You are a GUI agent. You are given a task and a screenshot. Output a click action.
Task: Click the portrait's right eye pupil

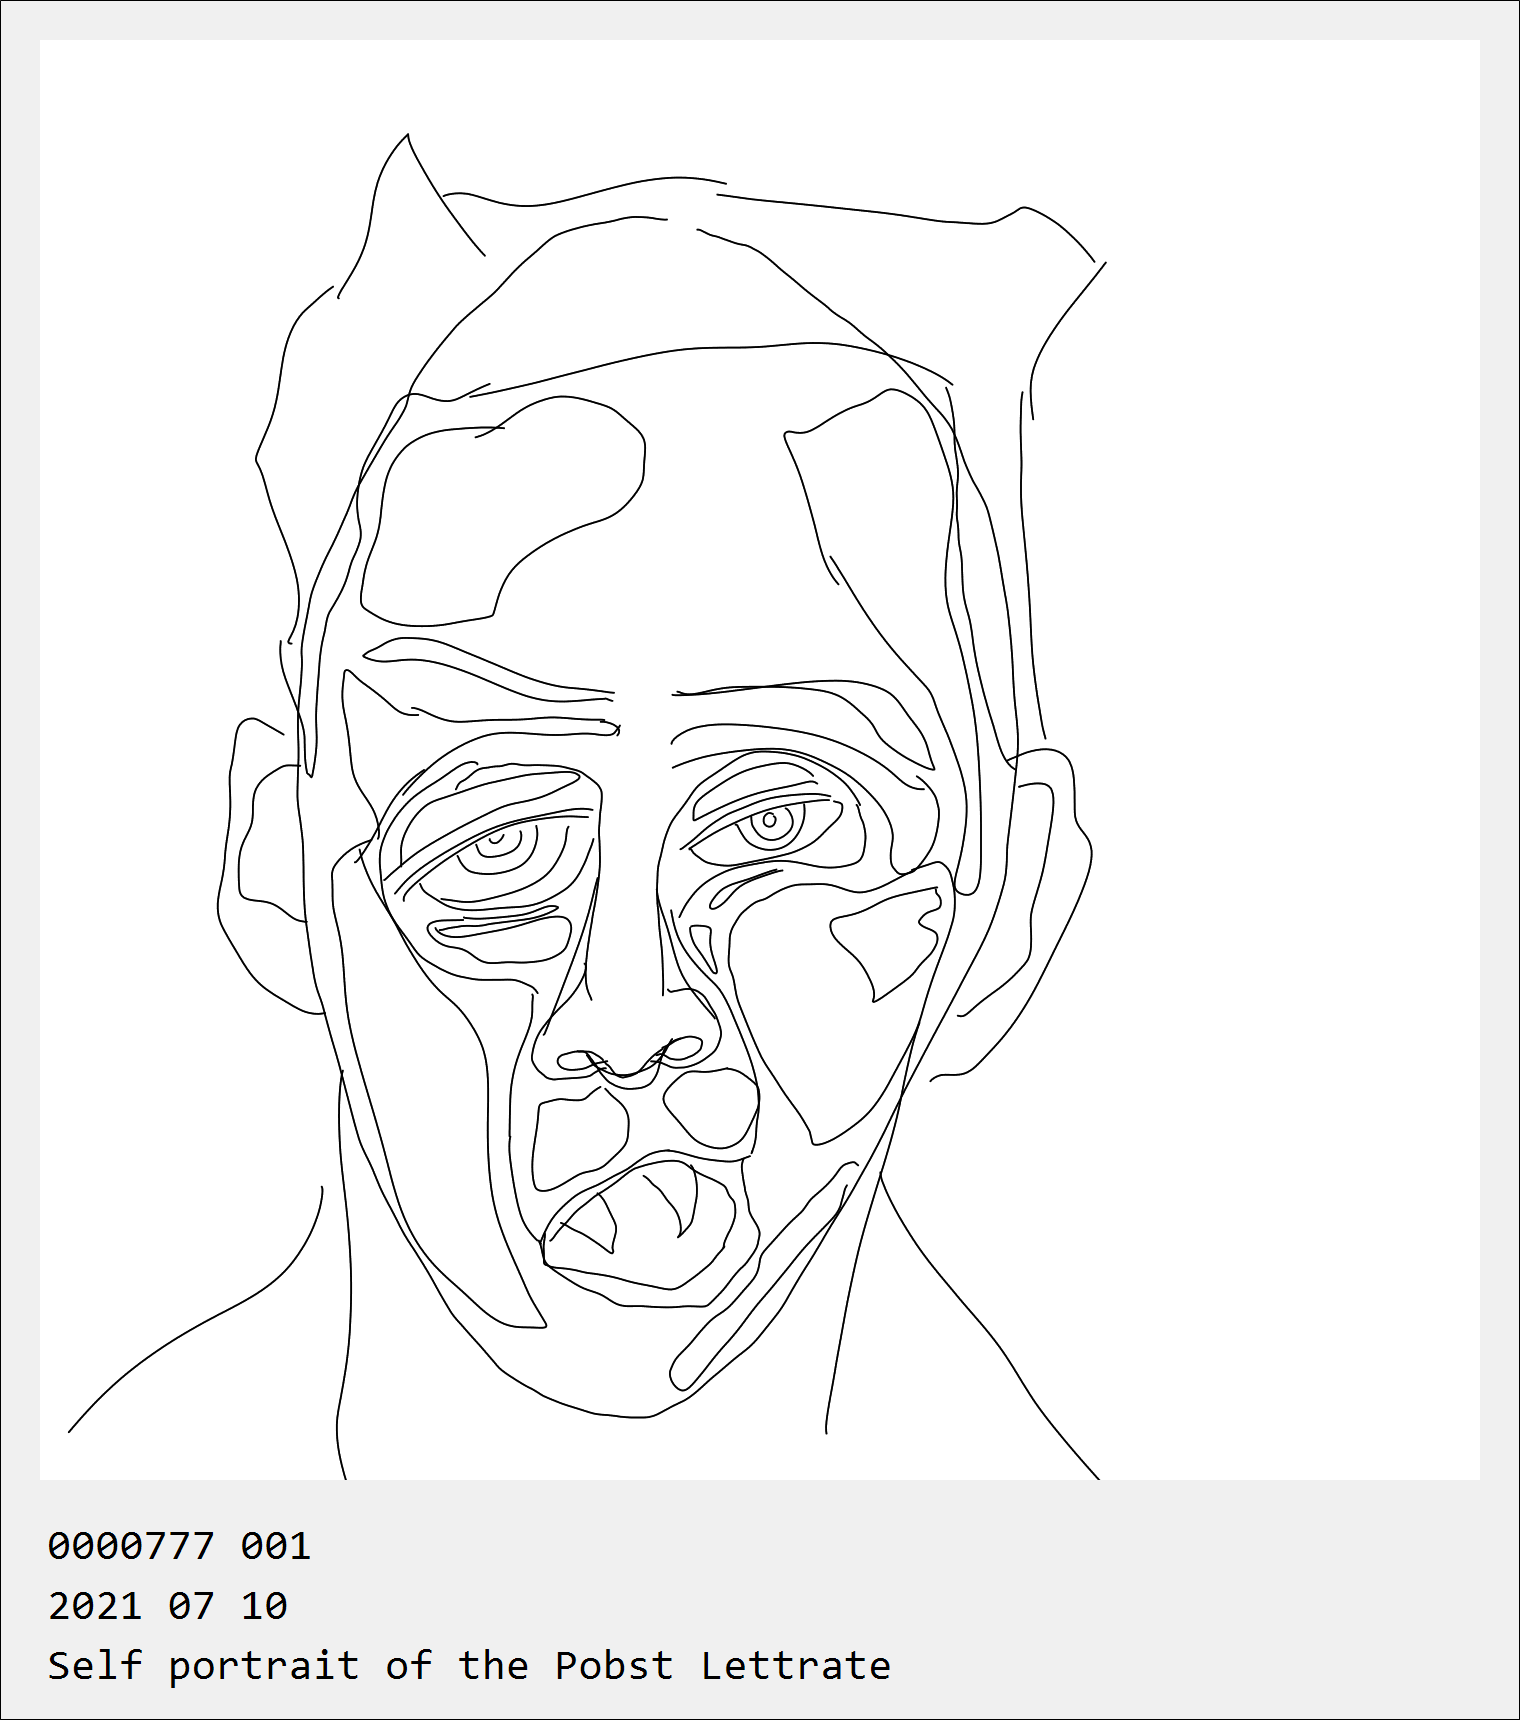point(770,822)
